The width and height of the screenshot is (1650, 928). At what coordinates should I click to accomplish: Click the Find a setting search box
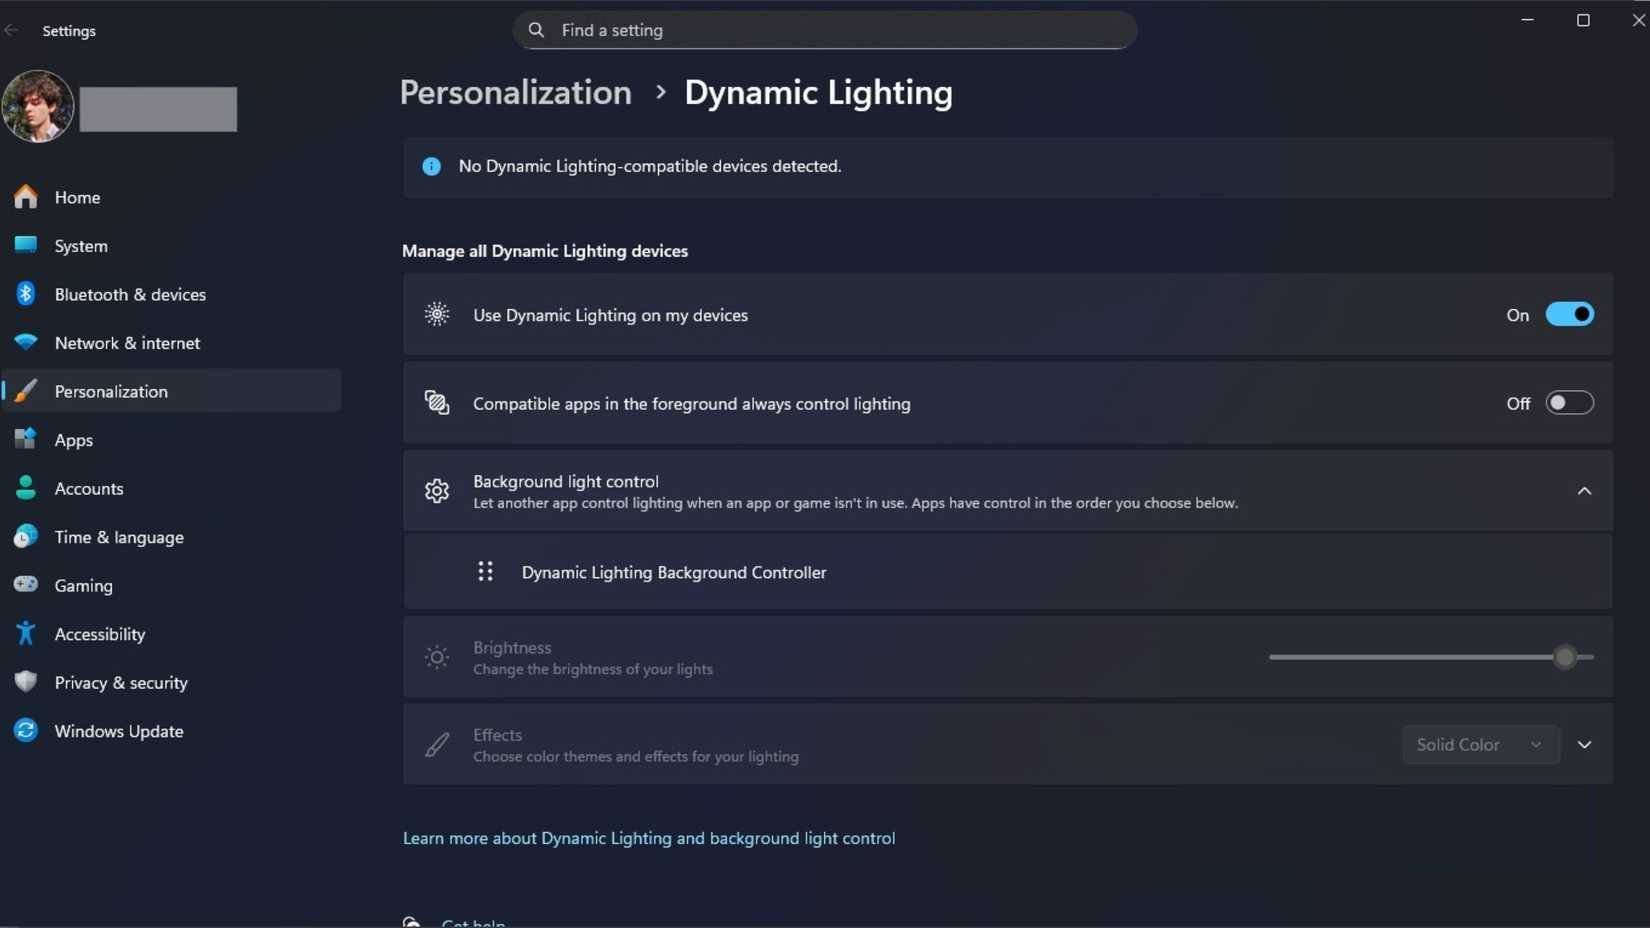click(822, 30)
